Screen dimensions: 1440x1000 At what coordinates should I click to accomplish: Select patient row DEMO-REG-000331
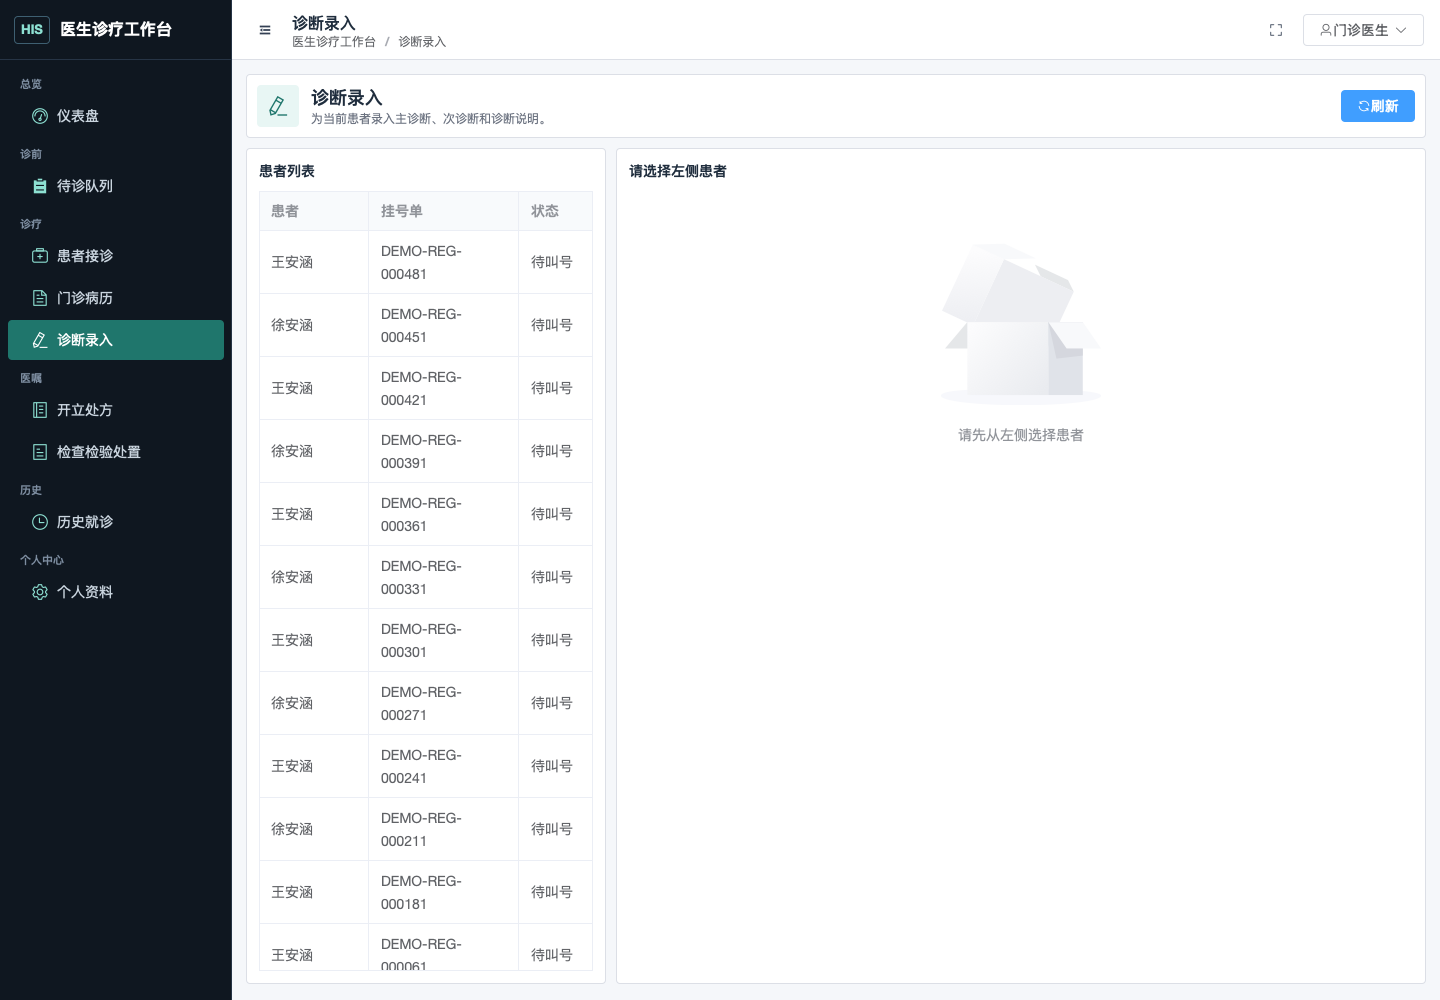click(x=426, y=577)
